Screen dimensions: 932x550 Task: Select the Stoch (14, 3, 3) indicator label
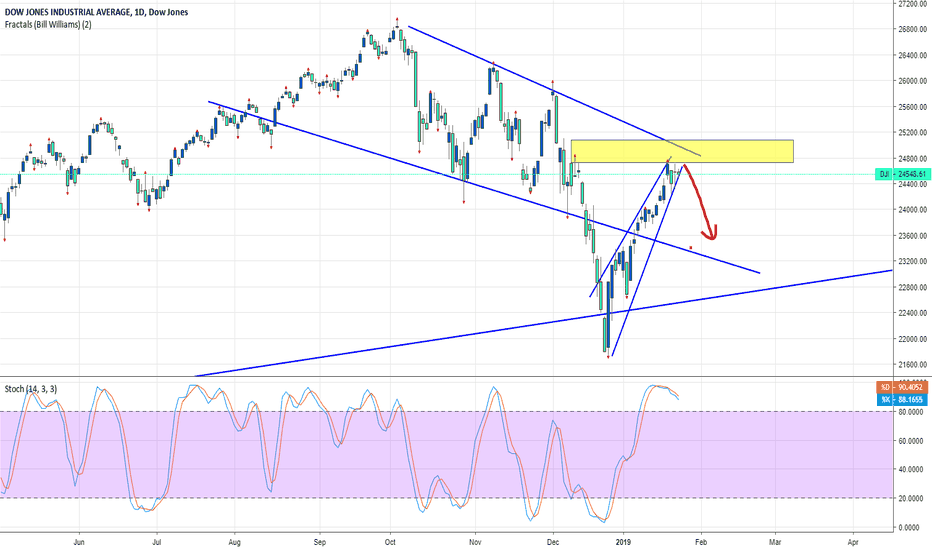tap(31, 389)
